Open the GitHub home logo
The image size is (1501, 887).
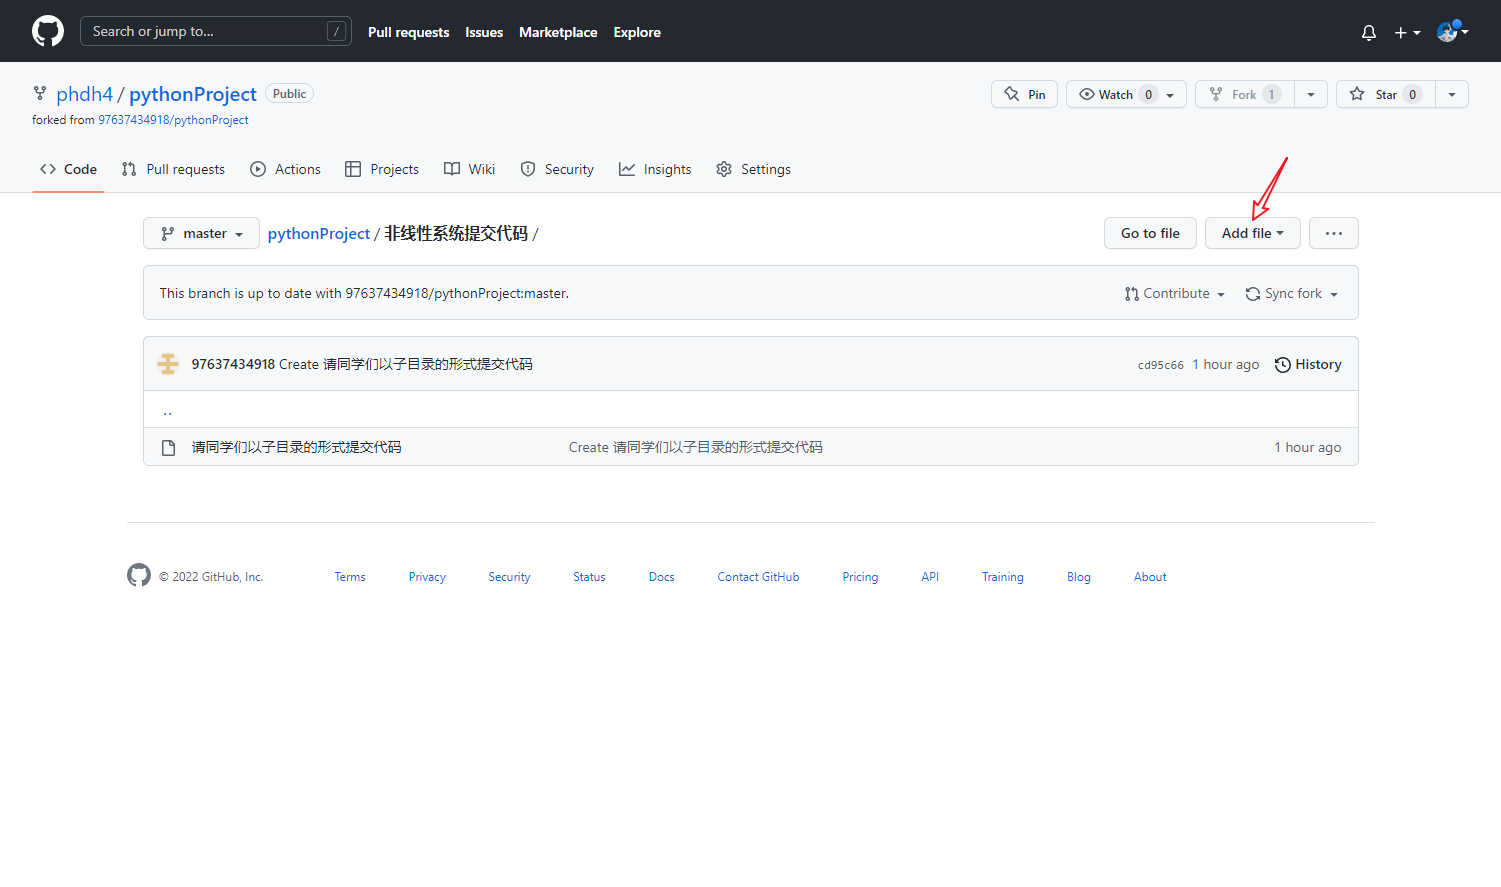point(48,31)
